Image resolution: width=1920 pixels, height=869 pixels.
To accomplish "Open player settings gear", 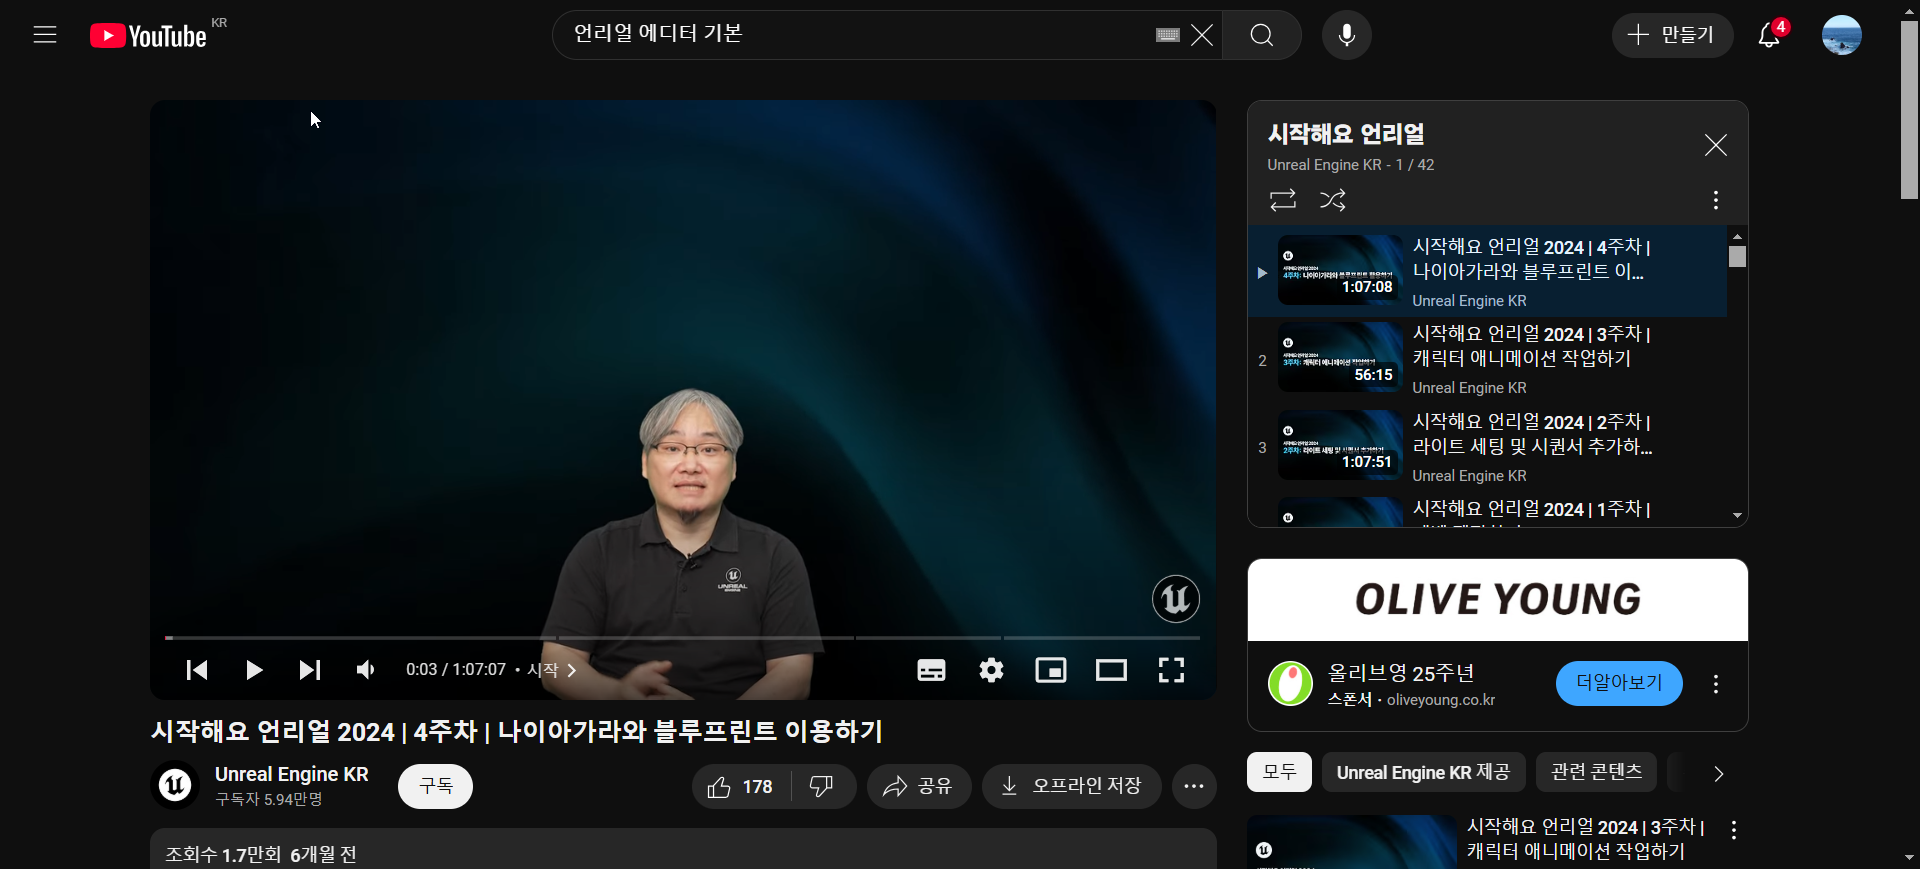I will 991,670.
